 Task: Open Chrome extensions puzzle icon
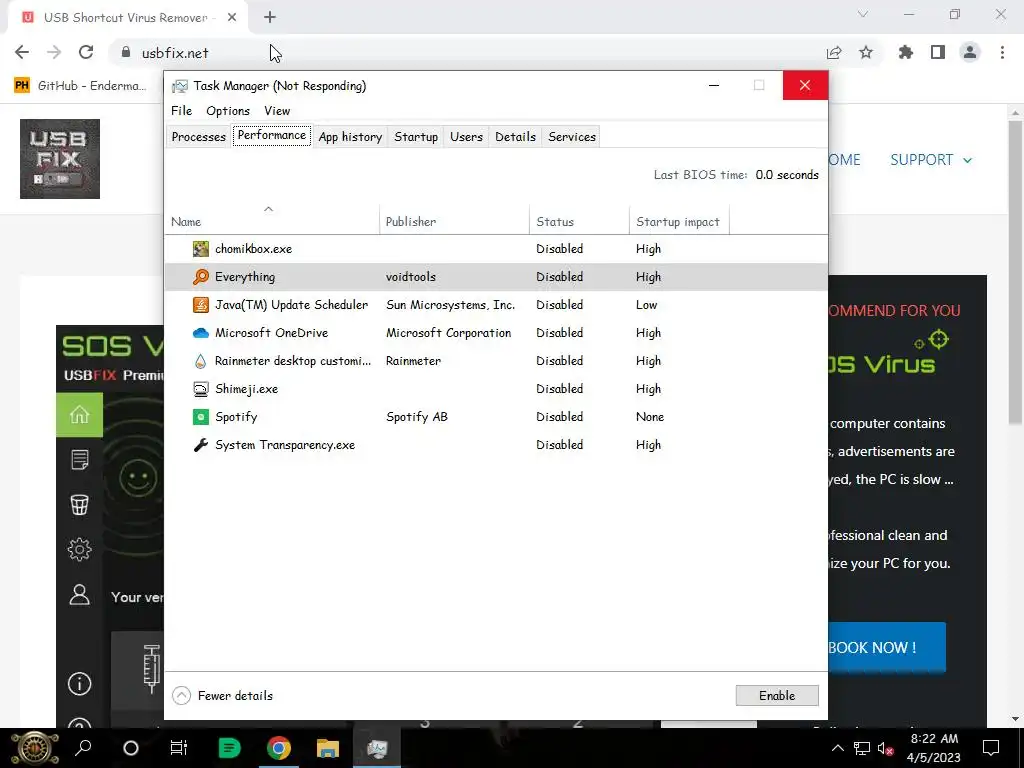point(906,52)
